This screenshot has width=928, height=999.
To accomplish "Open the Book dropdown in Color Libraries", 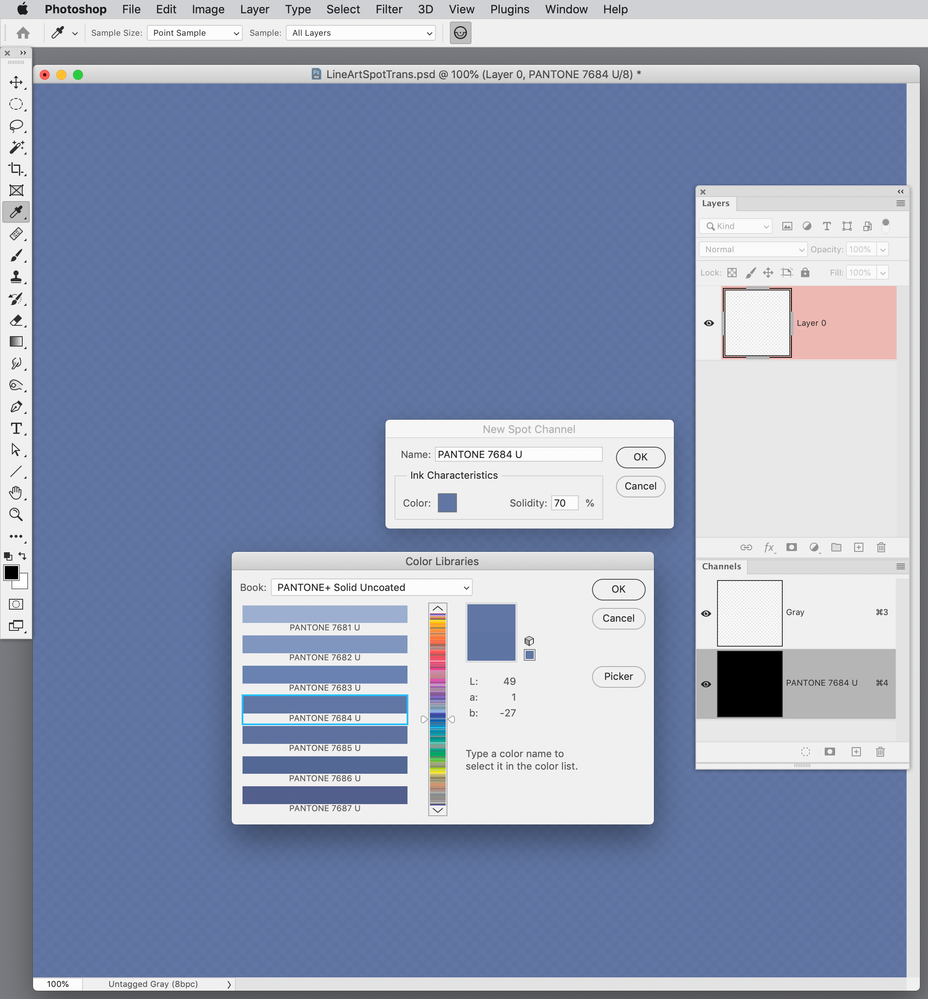I will 371,587.
